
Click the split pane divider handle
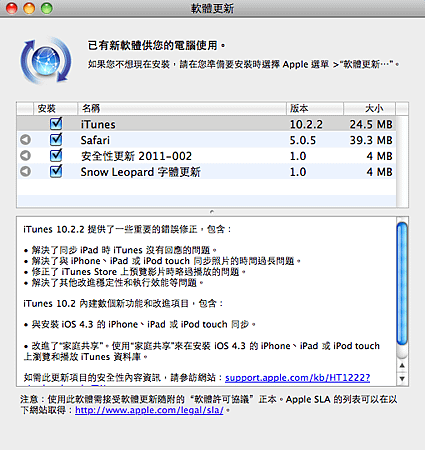(x=212, y=212)
